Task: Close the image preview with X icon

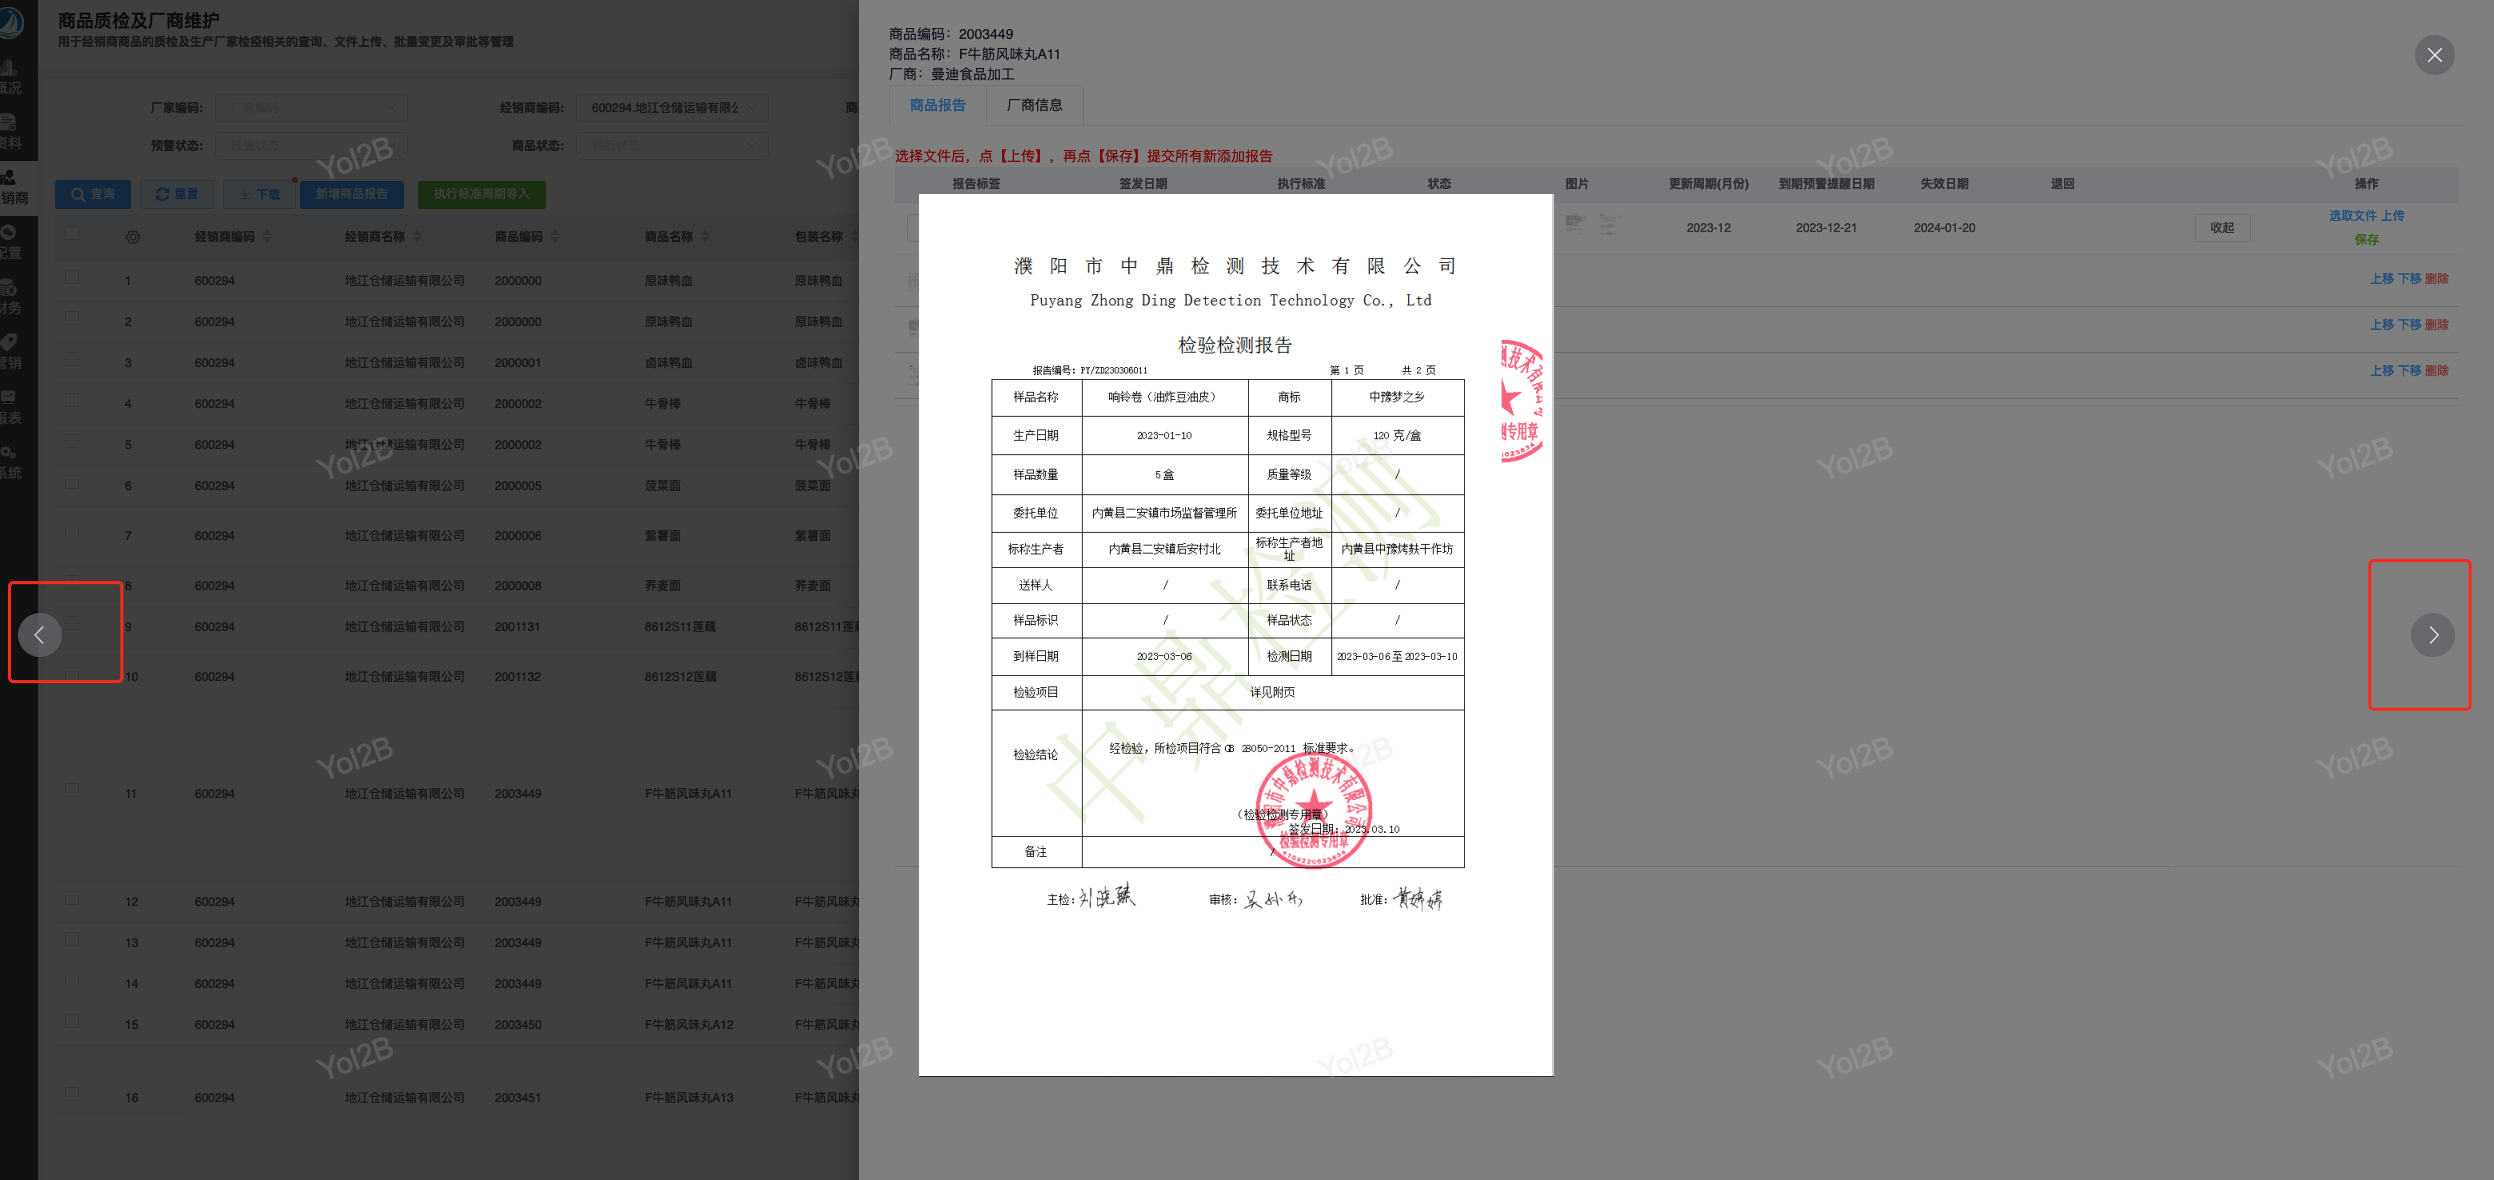Action: tap(2434, 55)
